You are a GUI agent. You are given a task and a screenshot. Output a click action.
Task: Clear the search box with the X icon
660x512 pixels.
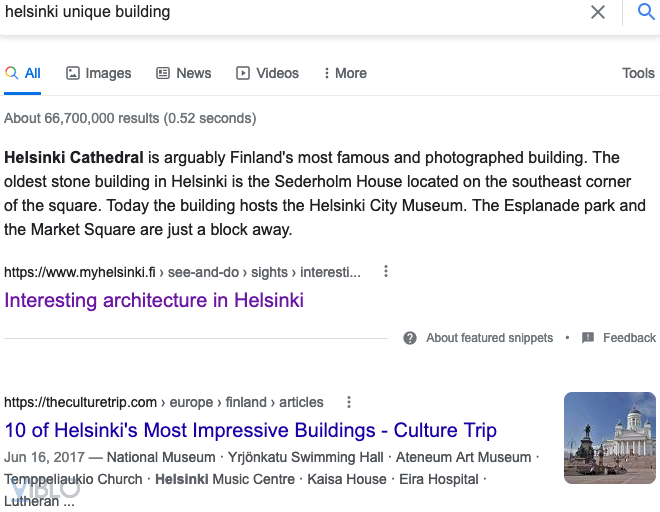point(598,12)
